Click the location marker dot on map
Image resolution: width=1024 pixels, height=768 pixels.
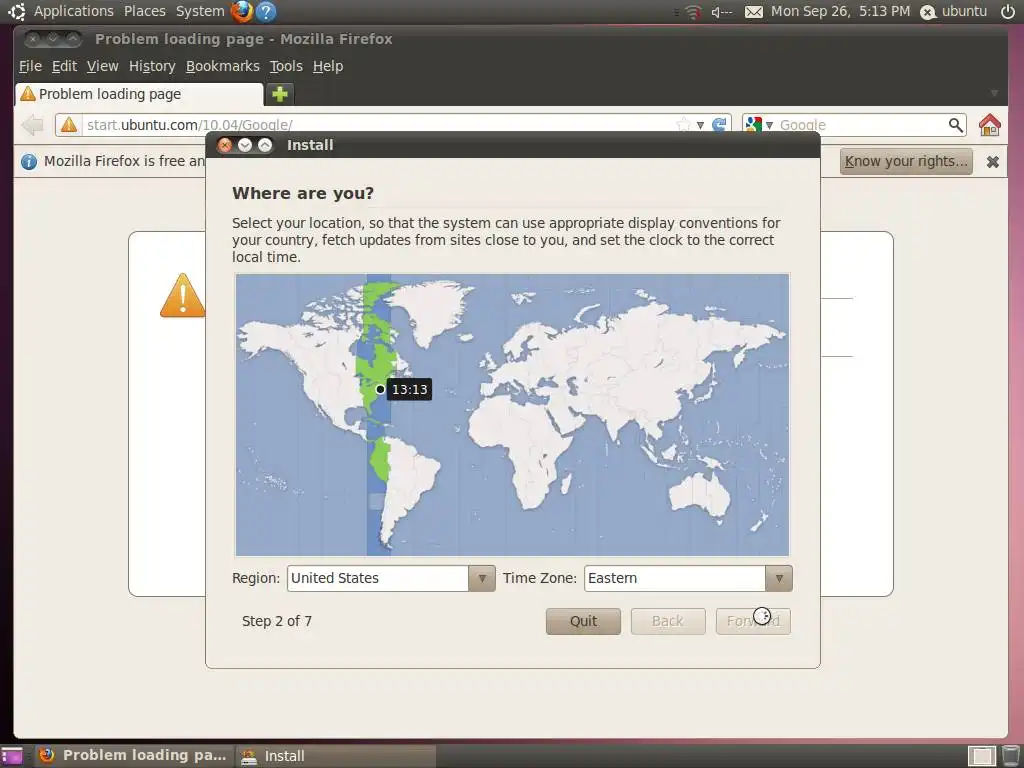pyautogui.click(x=380, y=389)
